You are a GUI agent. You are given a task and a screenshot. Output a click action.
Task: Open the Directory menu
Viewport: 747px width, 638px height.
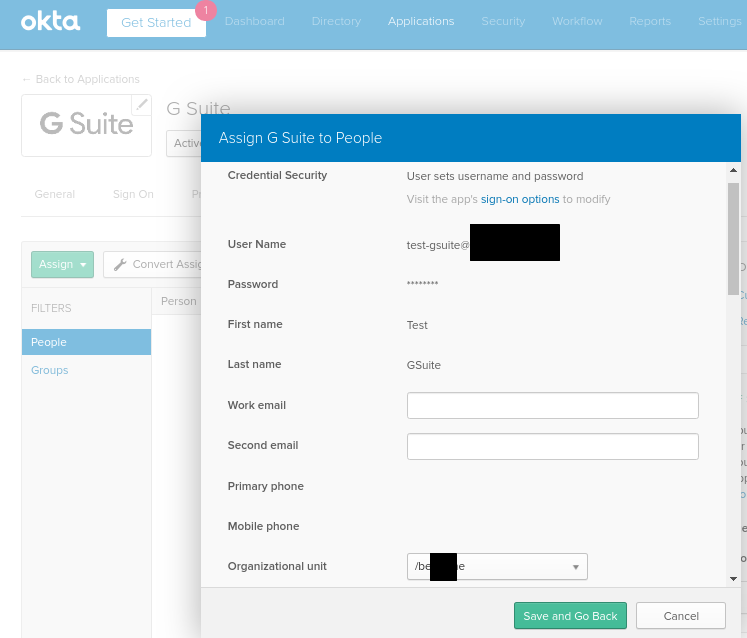336,21
